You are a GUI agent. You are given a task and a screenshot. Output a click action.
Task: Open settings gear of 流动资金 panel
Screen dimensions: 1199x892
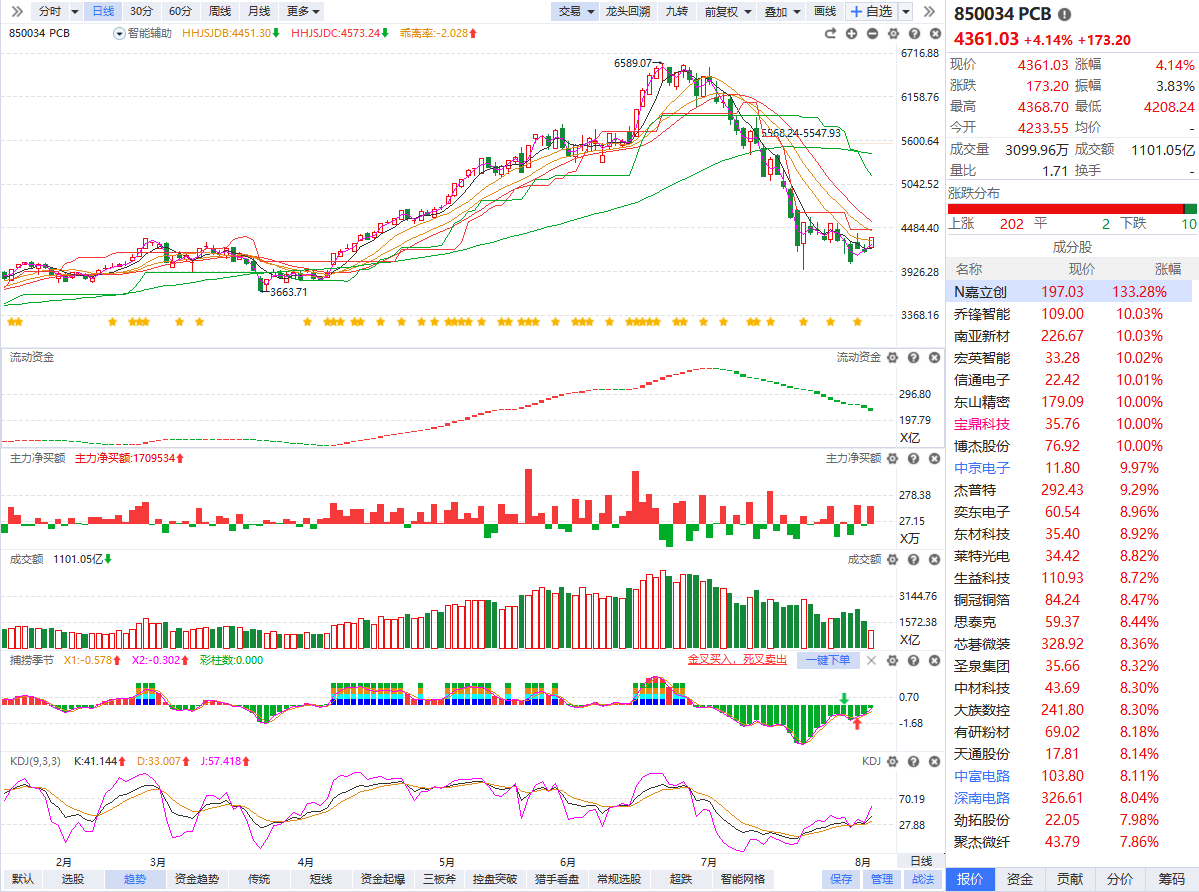(x=892, y=358)
